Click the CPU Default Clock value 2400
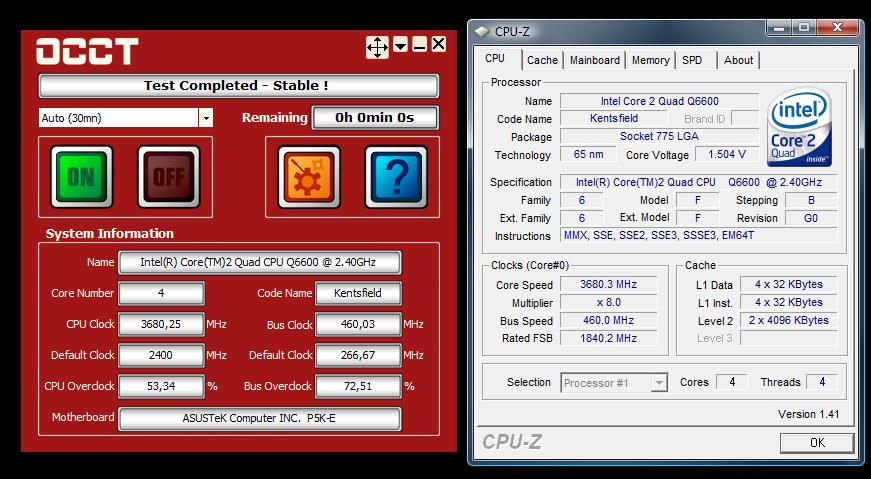Screen dimensions: 871x479 tap(161, 355)
